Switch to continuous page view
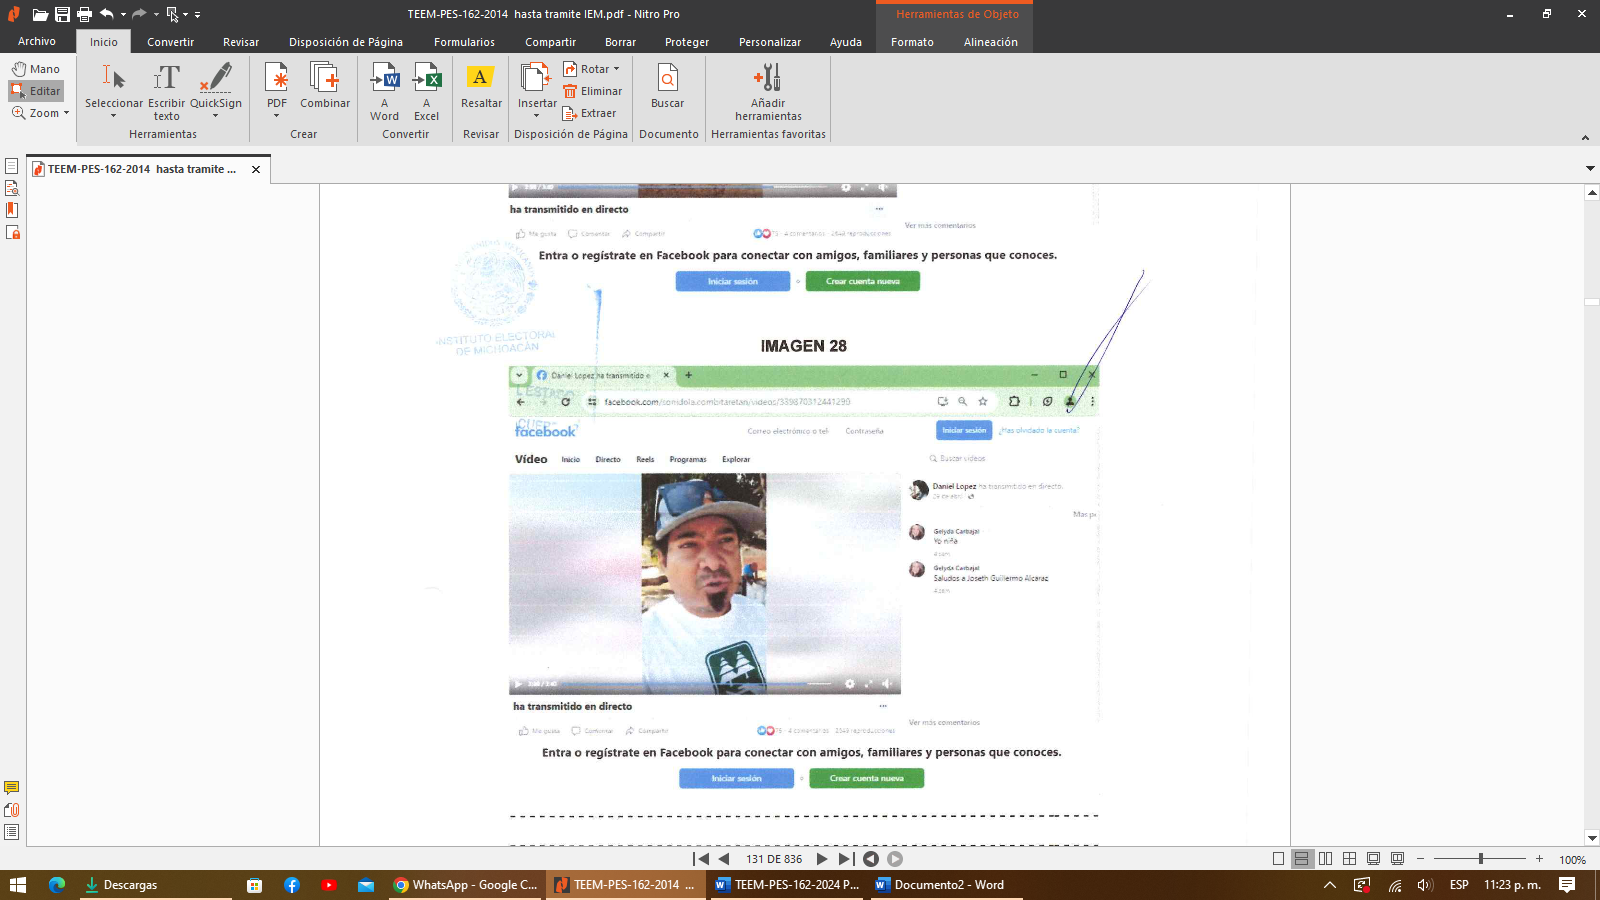Screen dimensions: 1600x900 click(1302, 859)
